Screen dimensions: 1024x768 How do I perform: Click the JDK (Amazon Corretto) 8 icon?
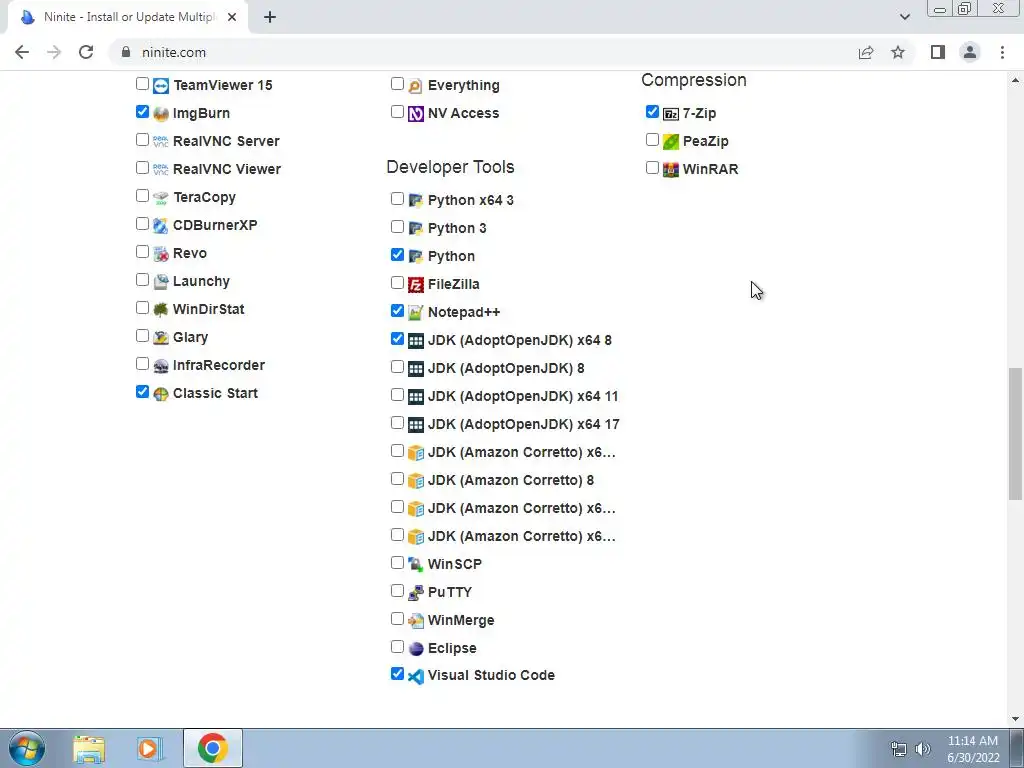[415, 481]
